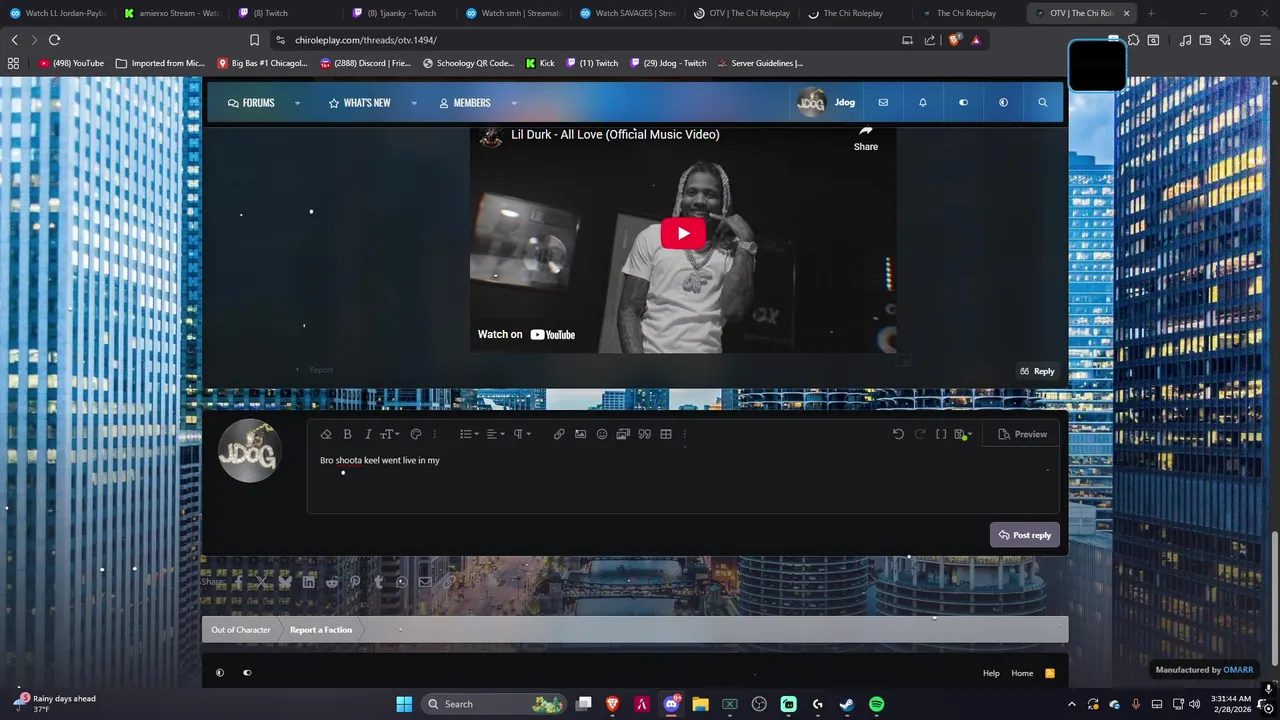1280x720 pixels.
Task: Open the video title link All Love
Action: [x=615, y=134]
